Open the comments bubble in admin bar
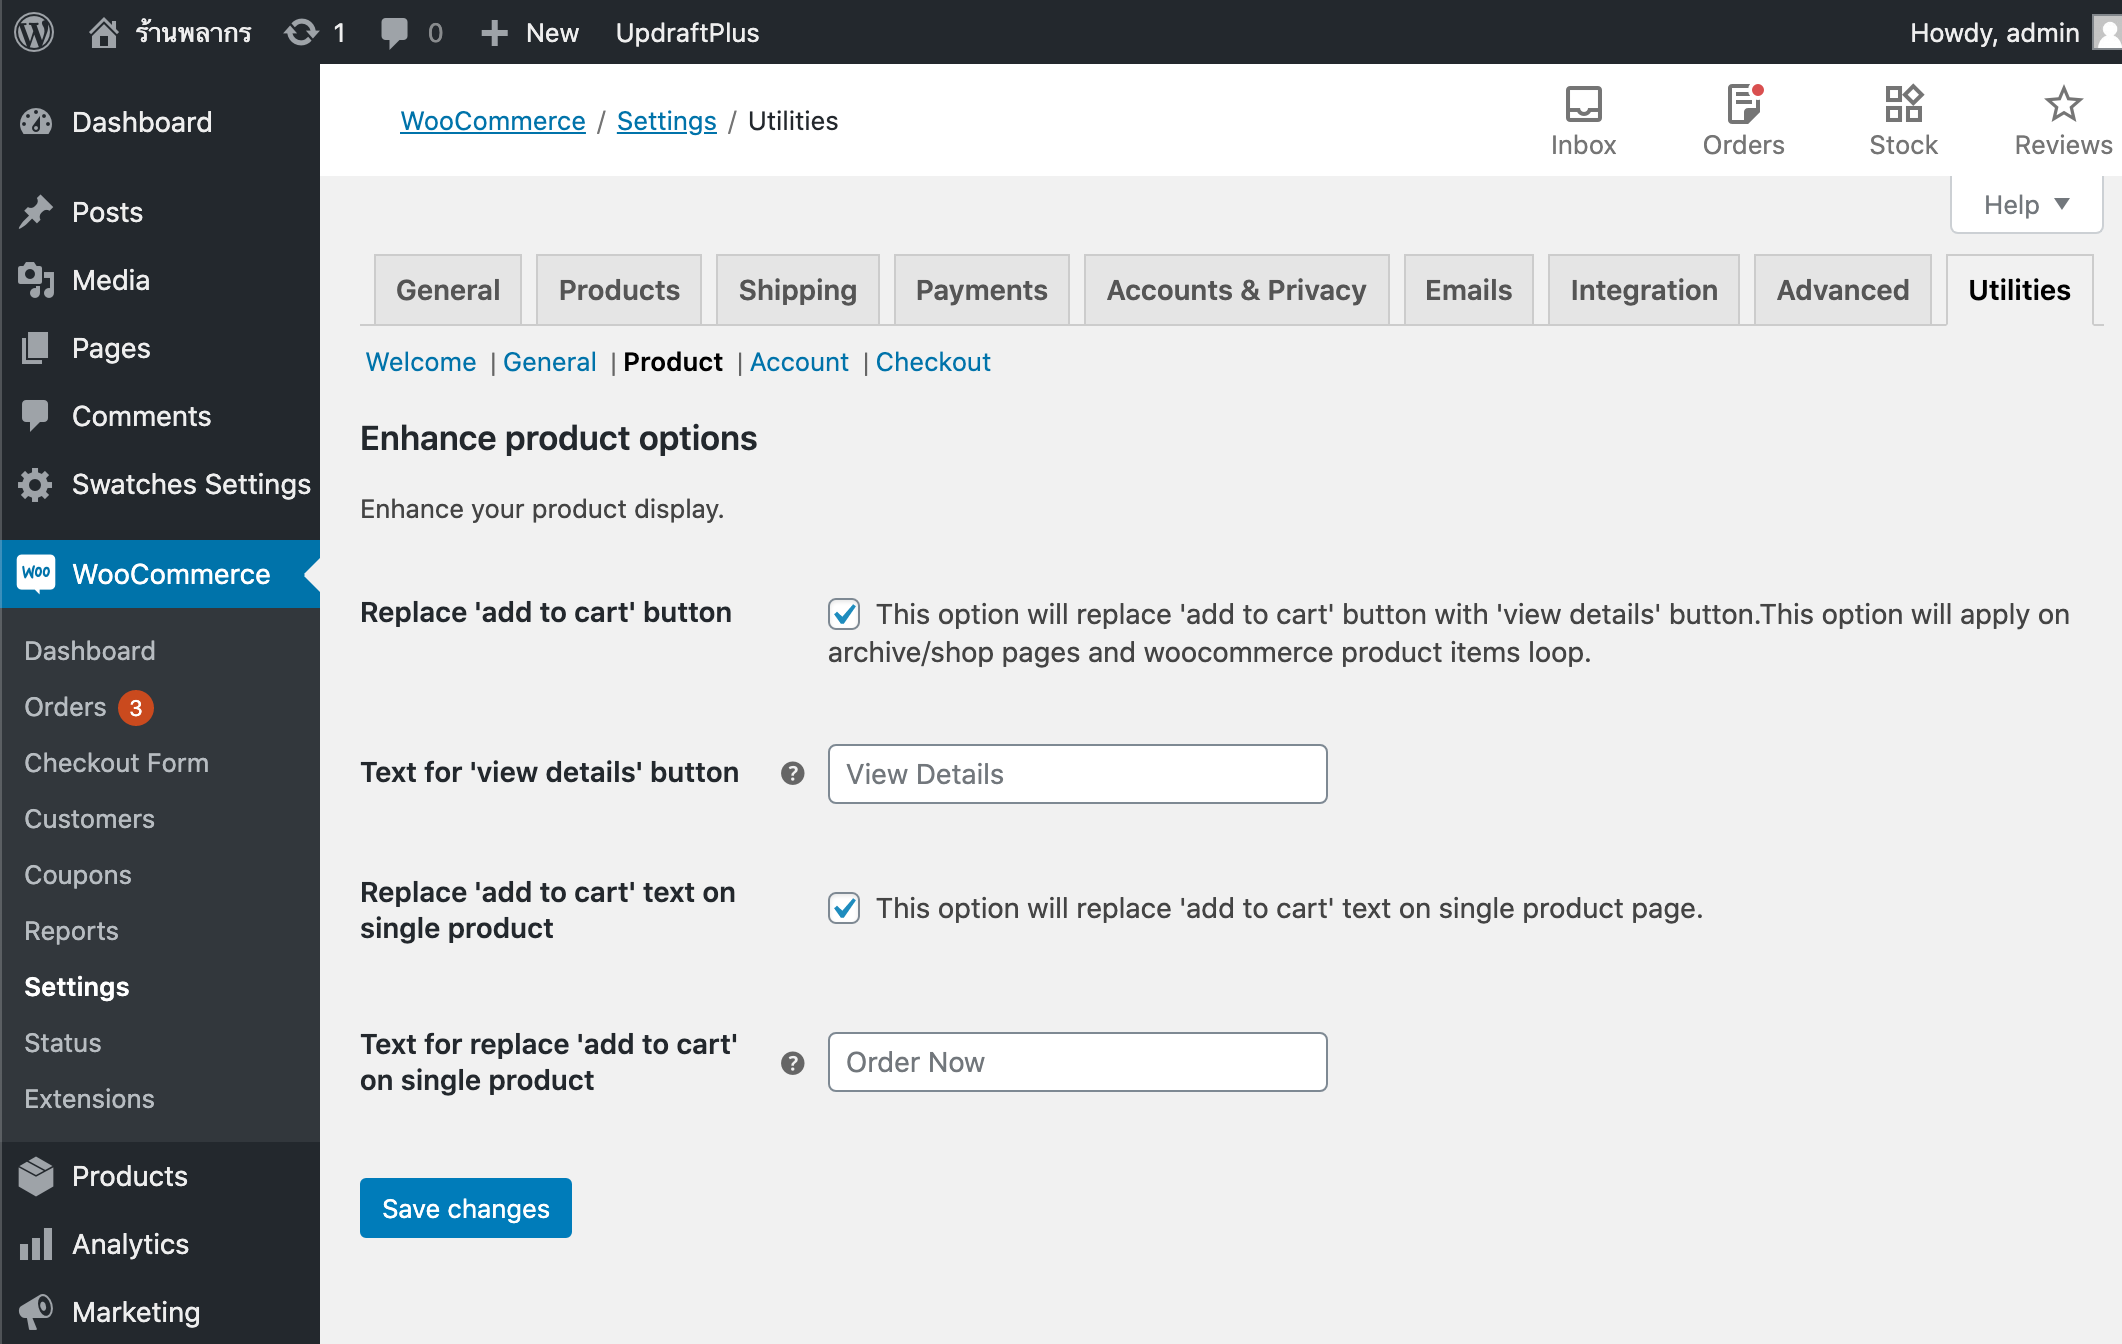Viewport: 2122px width, 1344px height. [394, 32]
